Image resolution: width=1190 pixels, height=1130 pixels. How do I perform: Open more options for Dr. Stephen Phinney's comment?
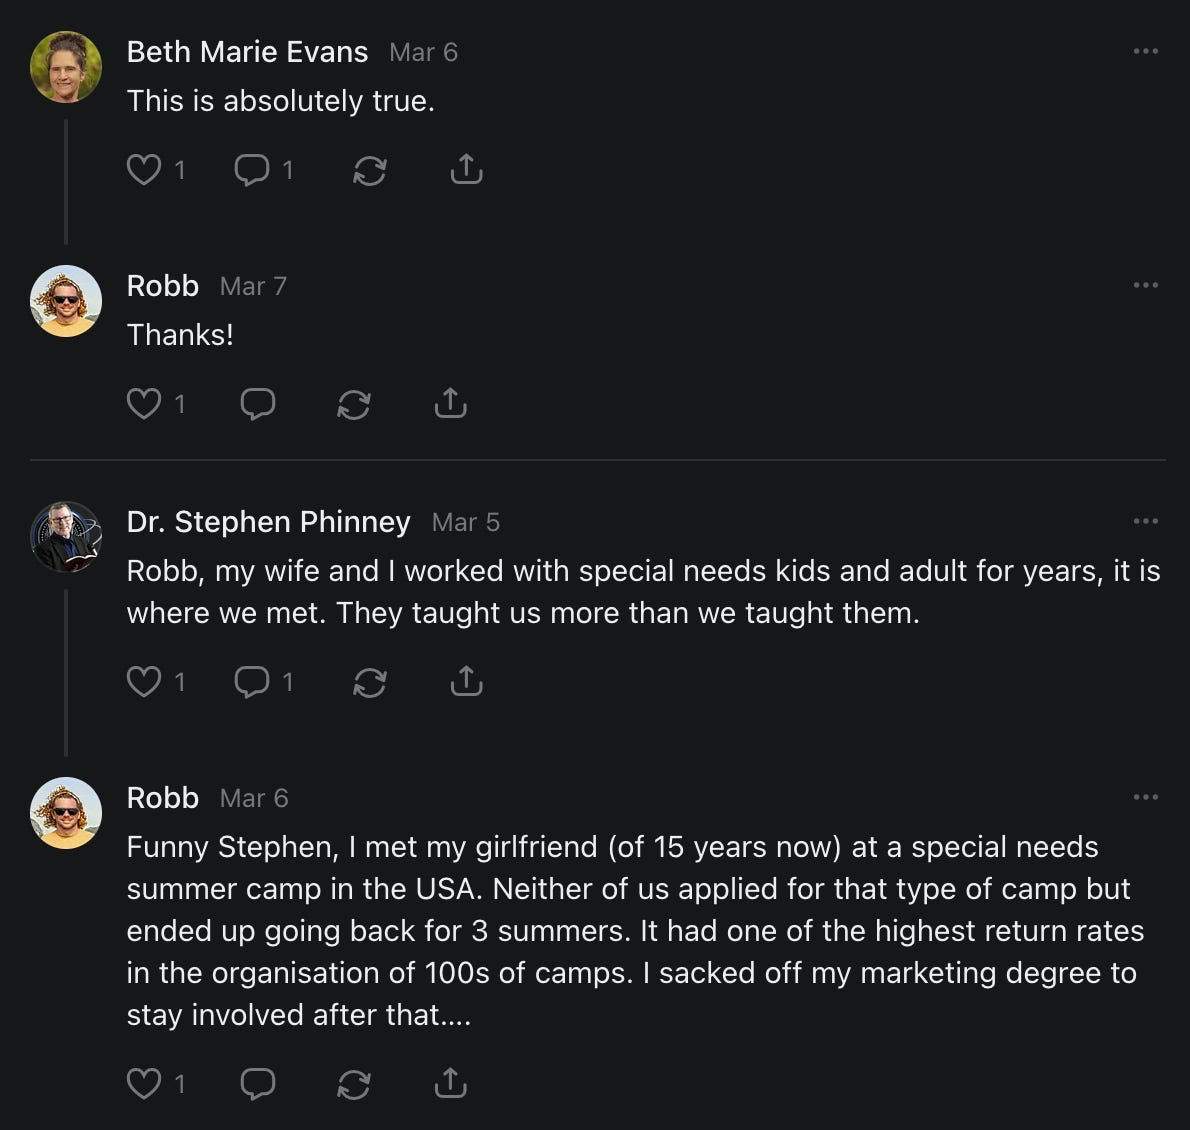pyautogui.click(x=1145, y=521)
